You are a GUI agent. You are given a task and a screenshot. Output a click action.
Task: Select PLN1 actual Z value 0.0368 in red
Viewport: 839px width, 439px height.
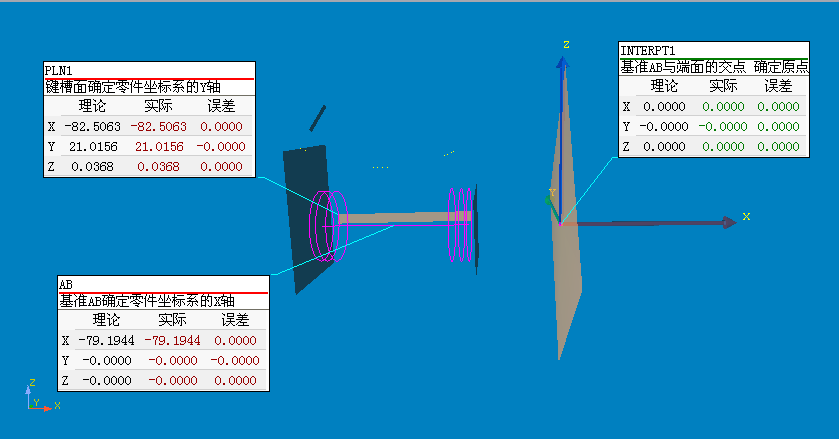point(158,166)
